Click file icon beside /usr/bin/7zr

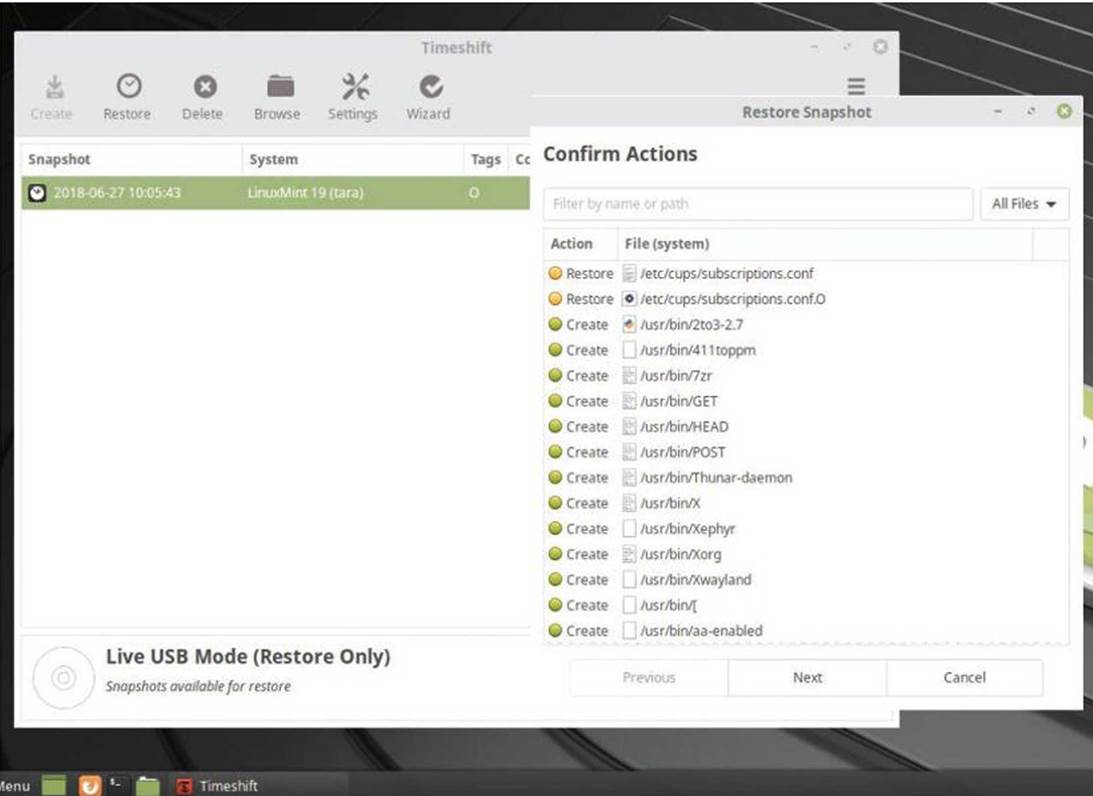629,376
